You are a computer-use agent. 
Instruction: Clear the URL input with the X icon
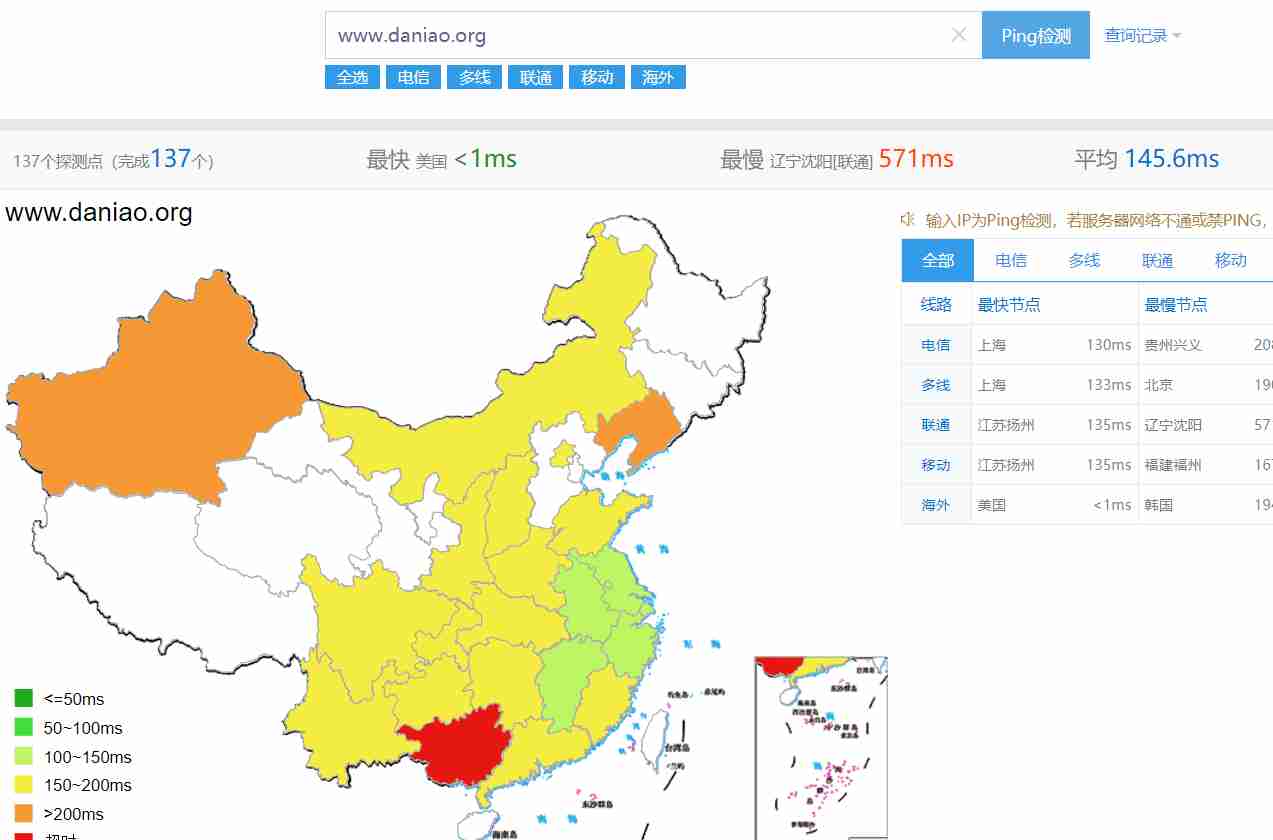point(958,35)
